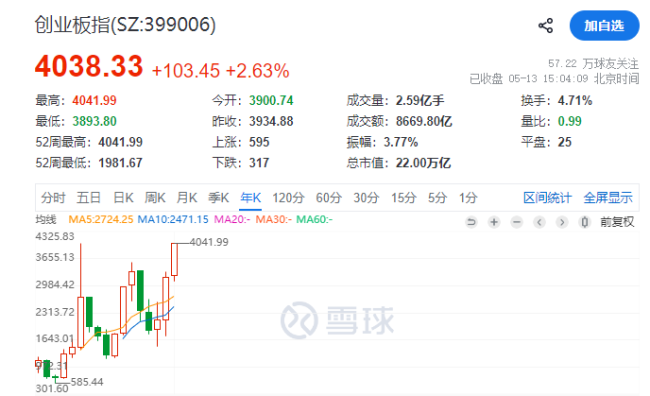
Task: Click 最低 value 3893.80
Action: pos(95,121)
